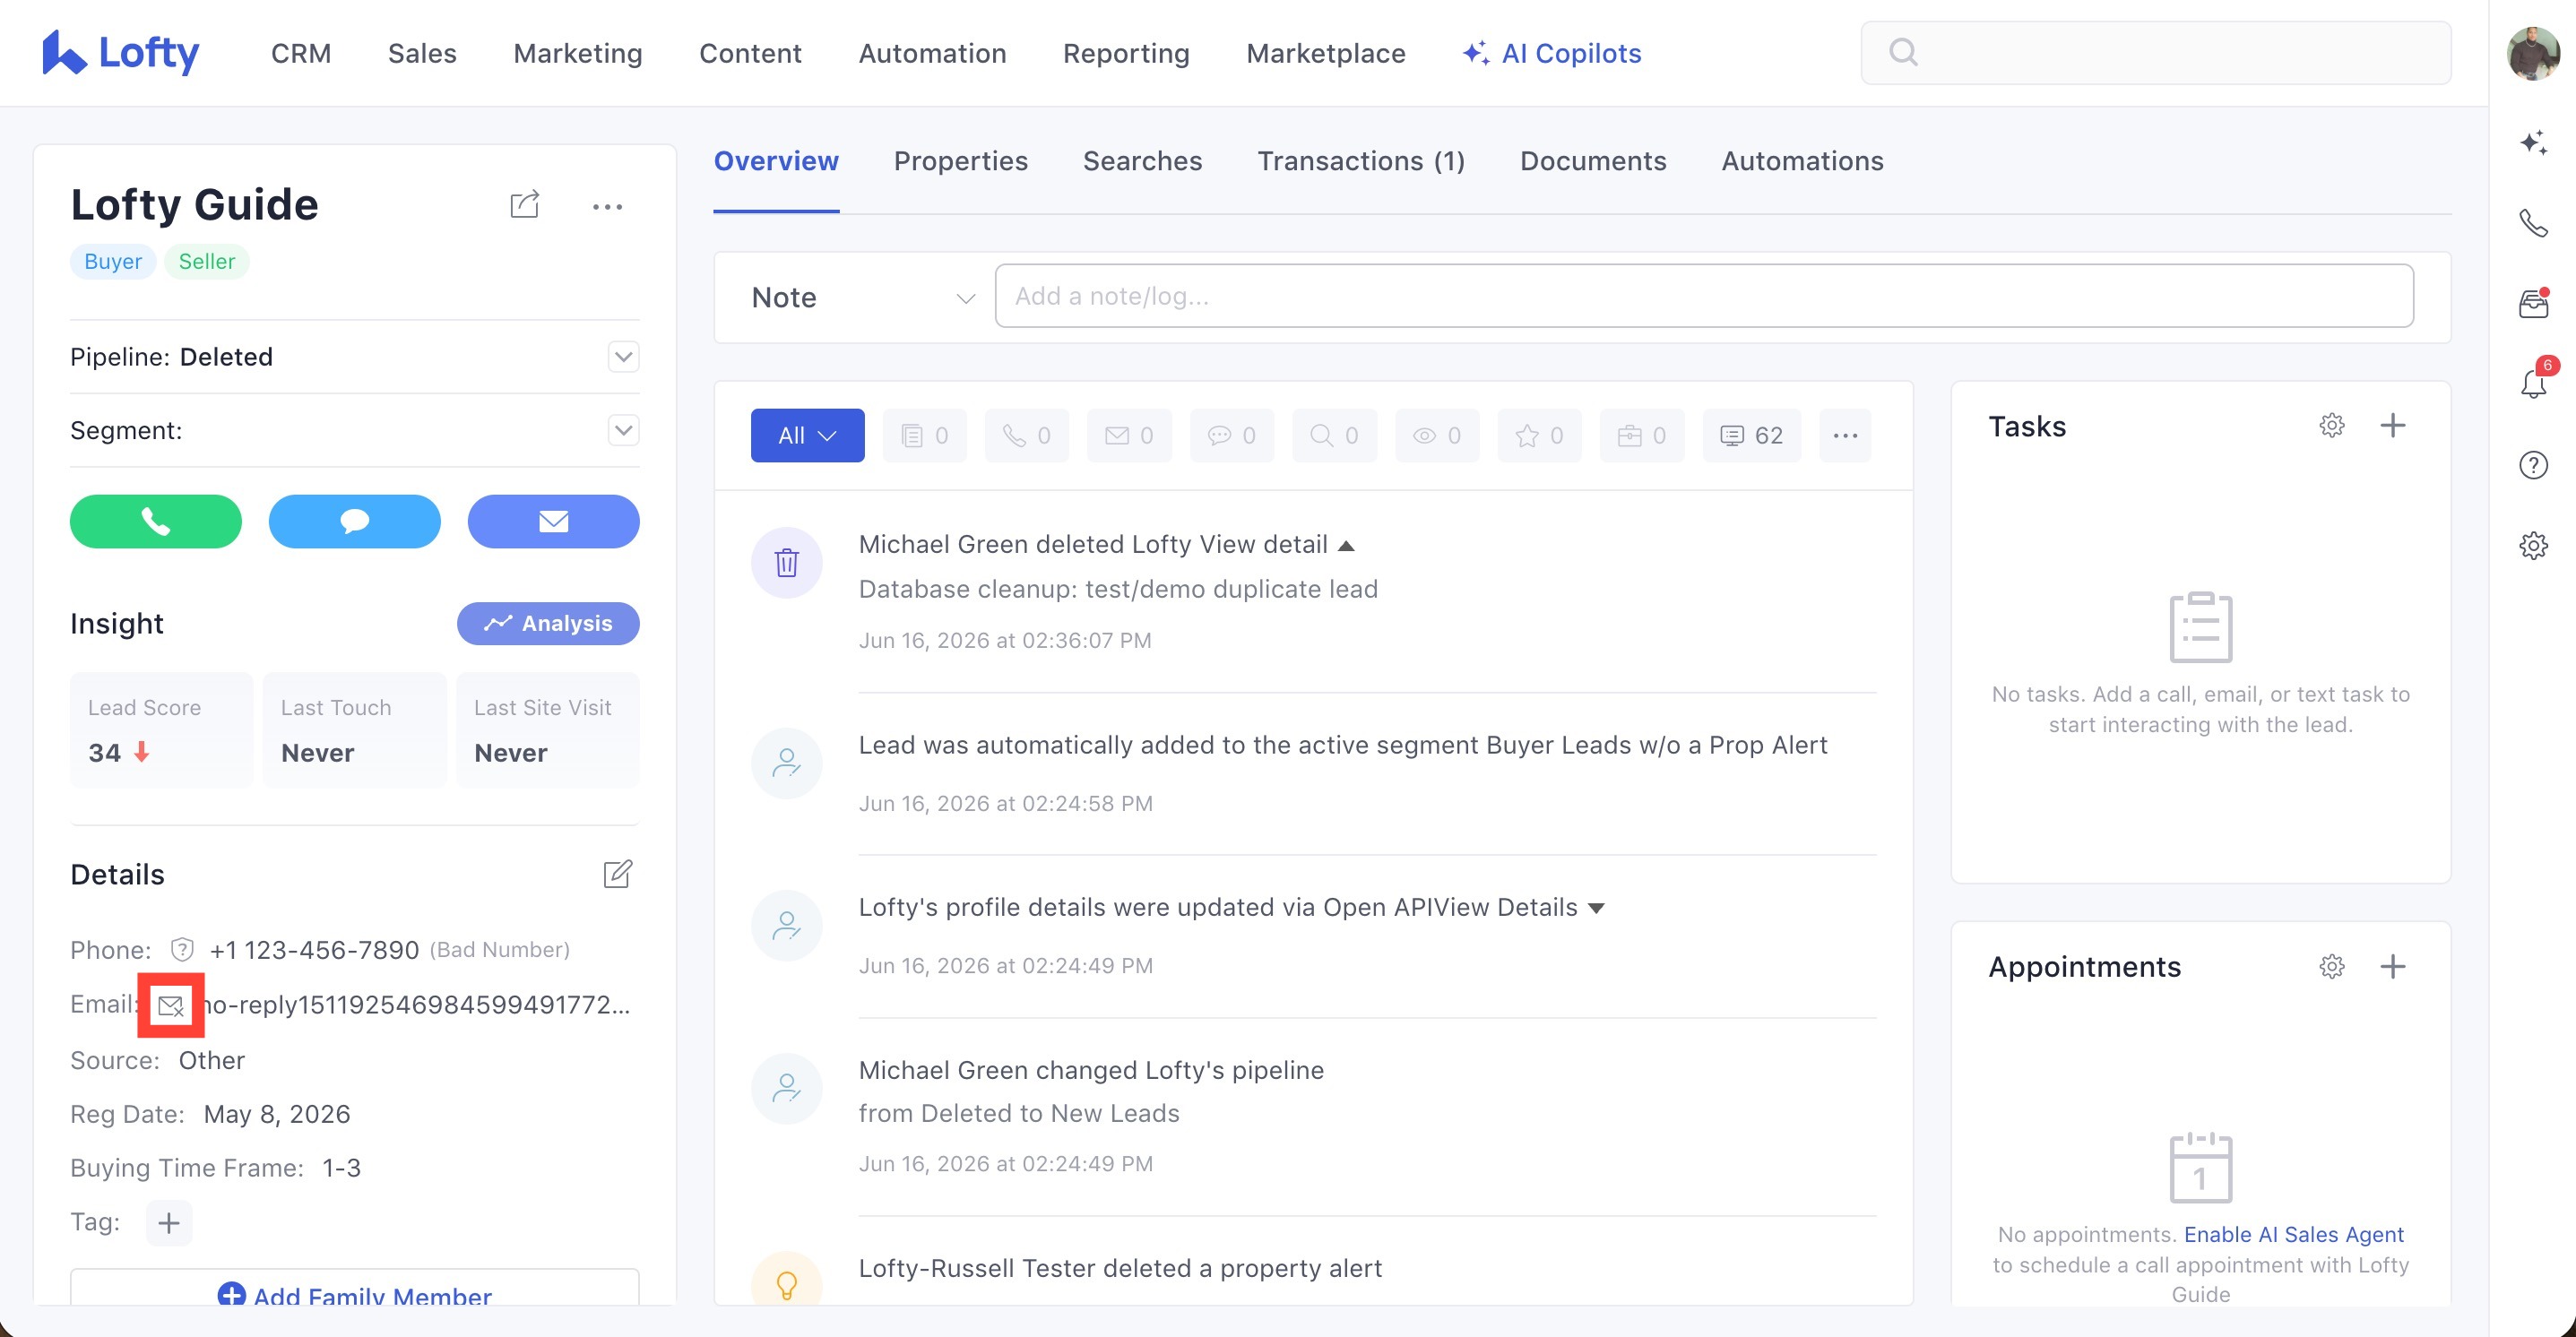
Task: Open the inbox icon in right sidebar
Action: coord(2533,303)
